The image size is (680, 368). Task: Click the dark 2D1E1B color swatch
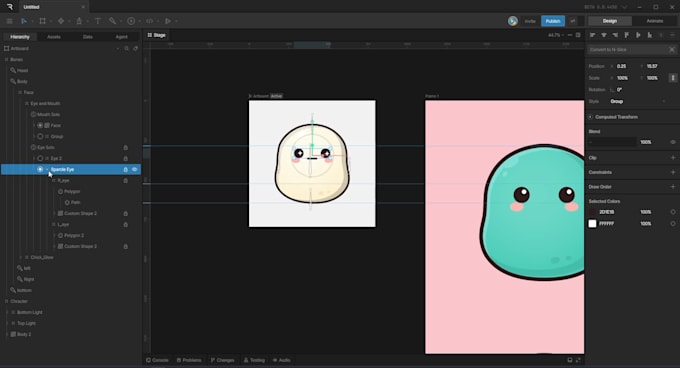[x=592, y=212]
